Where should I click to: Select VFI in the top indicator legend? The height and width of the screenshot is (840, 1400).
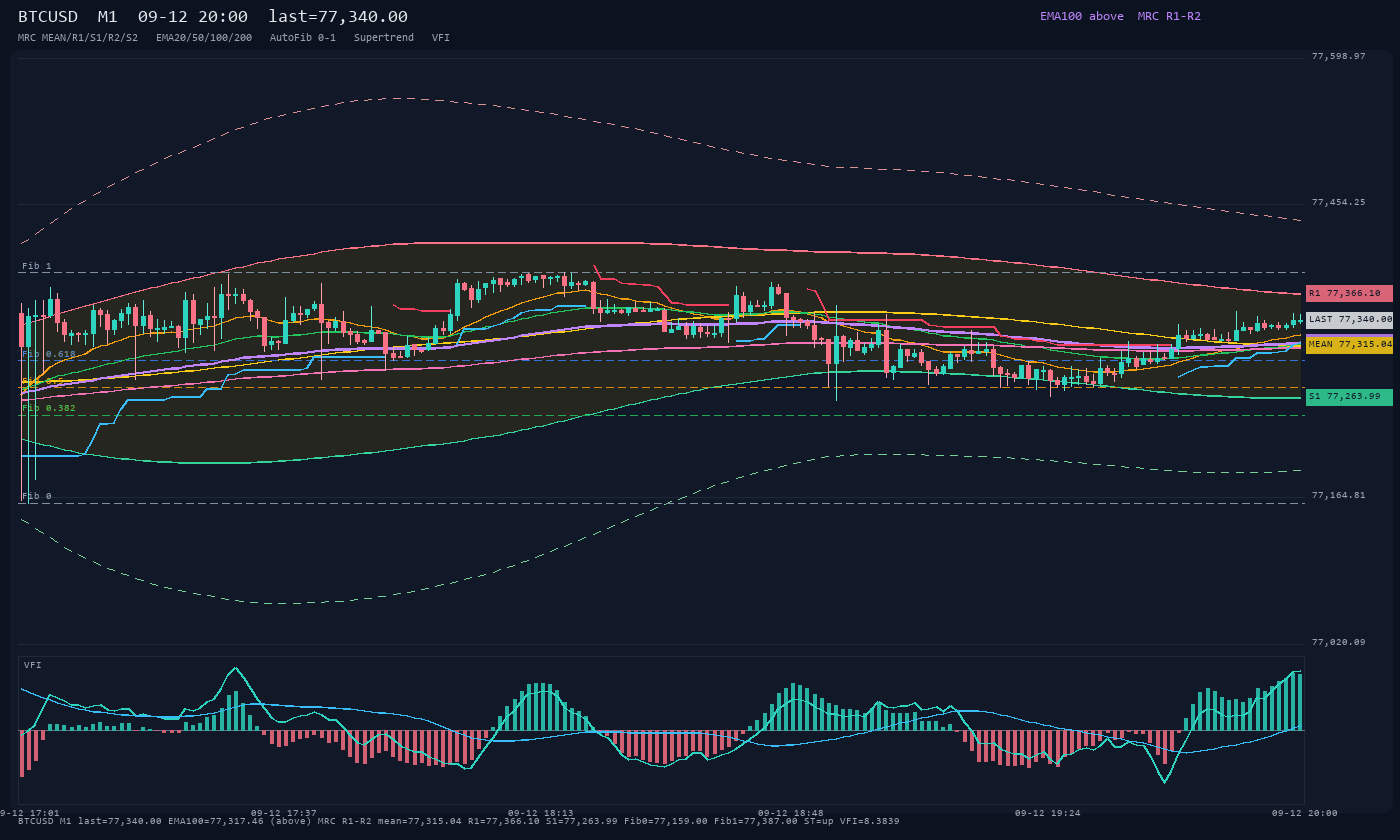coord(441,37)
